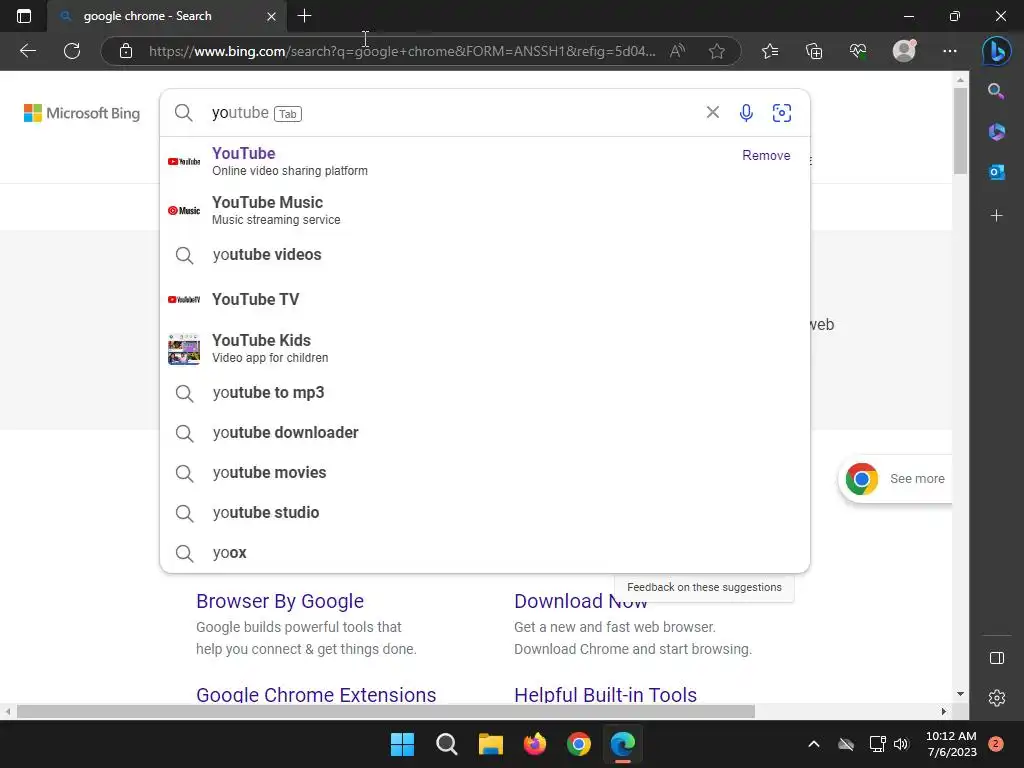Open visual search camera icon
Viewport: 1024px width, 768px height.
point(782,113)
